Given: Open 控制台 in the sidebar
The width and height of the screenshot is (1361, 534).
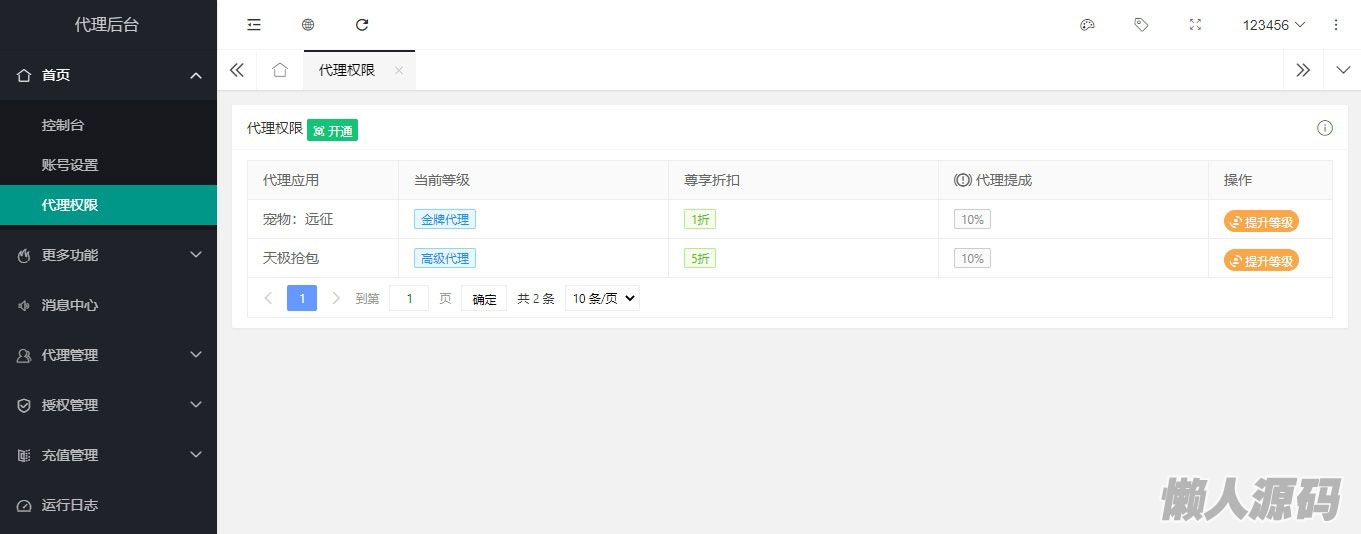Looking at the screenshot, I should click(x=108, y=125).
